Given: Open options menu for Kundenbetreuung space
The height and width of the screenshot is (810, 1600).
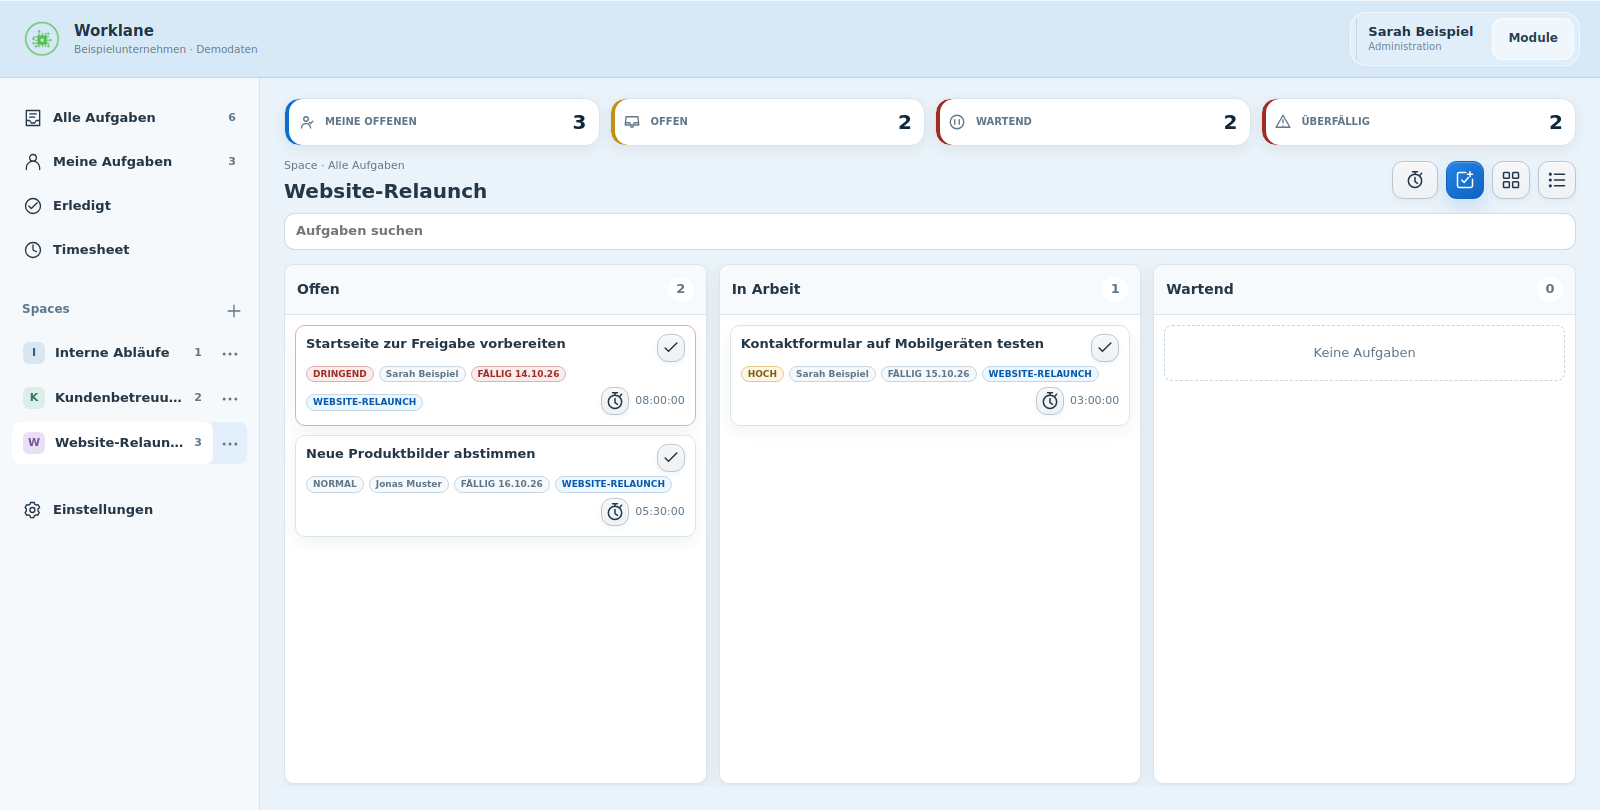Looking at the screenshot, I should point(230,399).
